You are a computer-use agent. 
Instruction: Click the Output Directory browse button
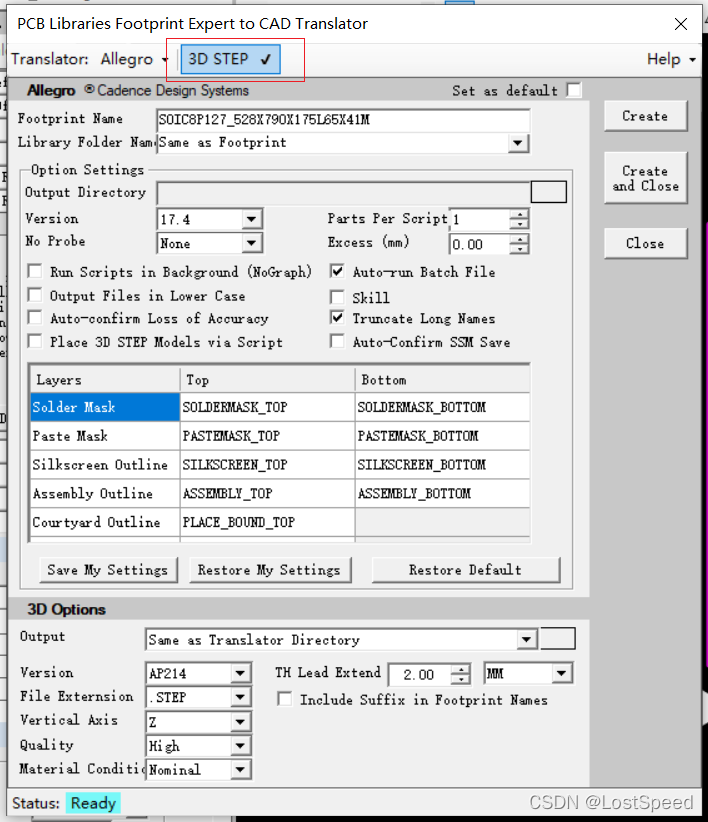[548, 192]
